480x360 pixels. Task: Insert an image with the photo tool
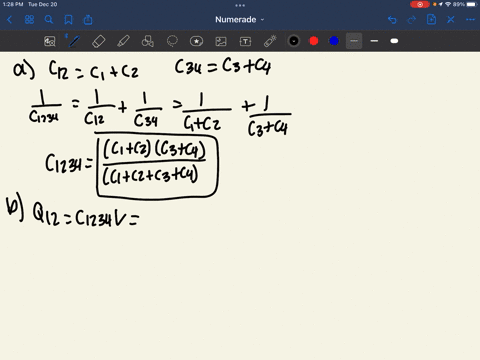221,41
